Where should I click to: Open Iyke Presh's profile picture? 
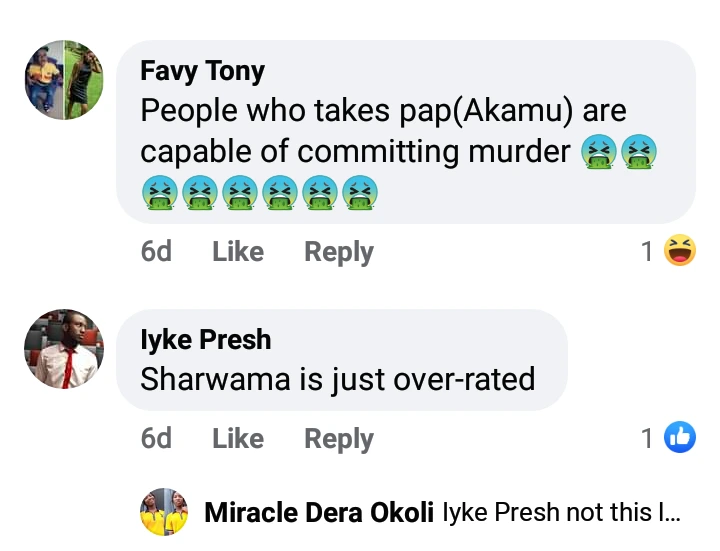pyautogui.click(x=64, y=348)
